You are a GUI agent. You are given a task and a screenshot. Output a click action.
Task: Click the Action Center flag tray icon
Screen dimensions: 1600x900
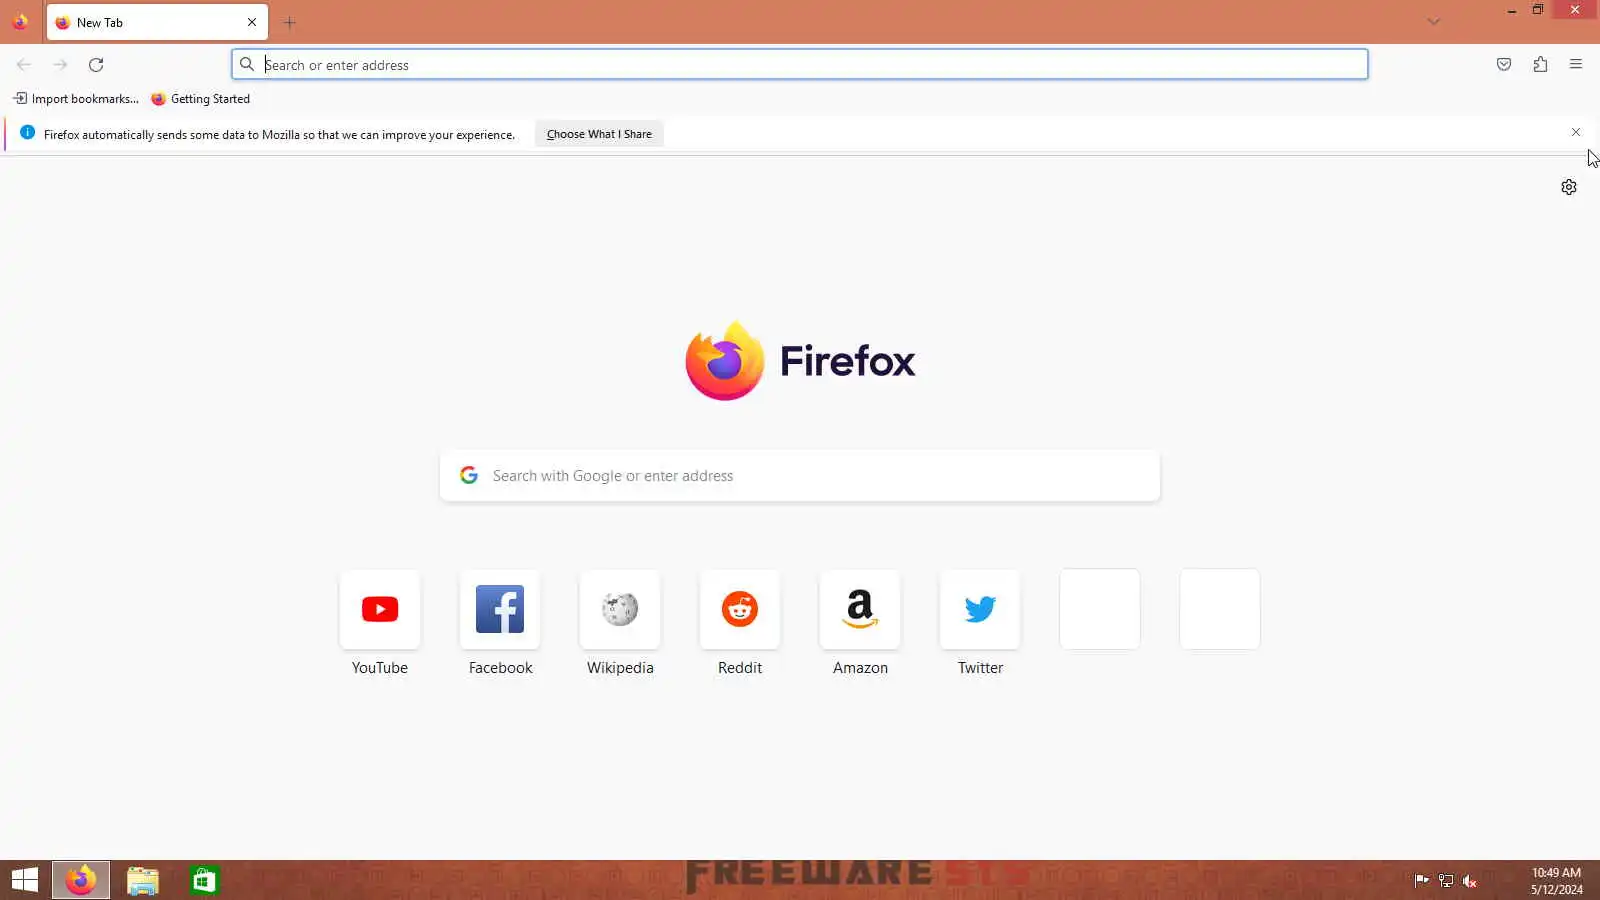click(x=1421, y=881)
